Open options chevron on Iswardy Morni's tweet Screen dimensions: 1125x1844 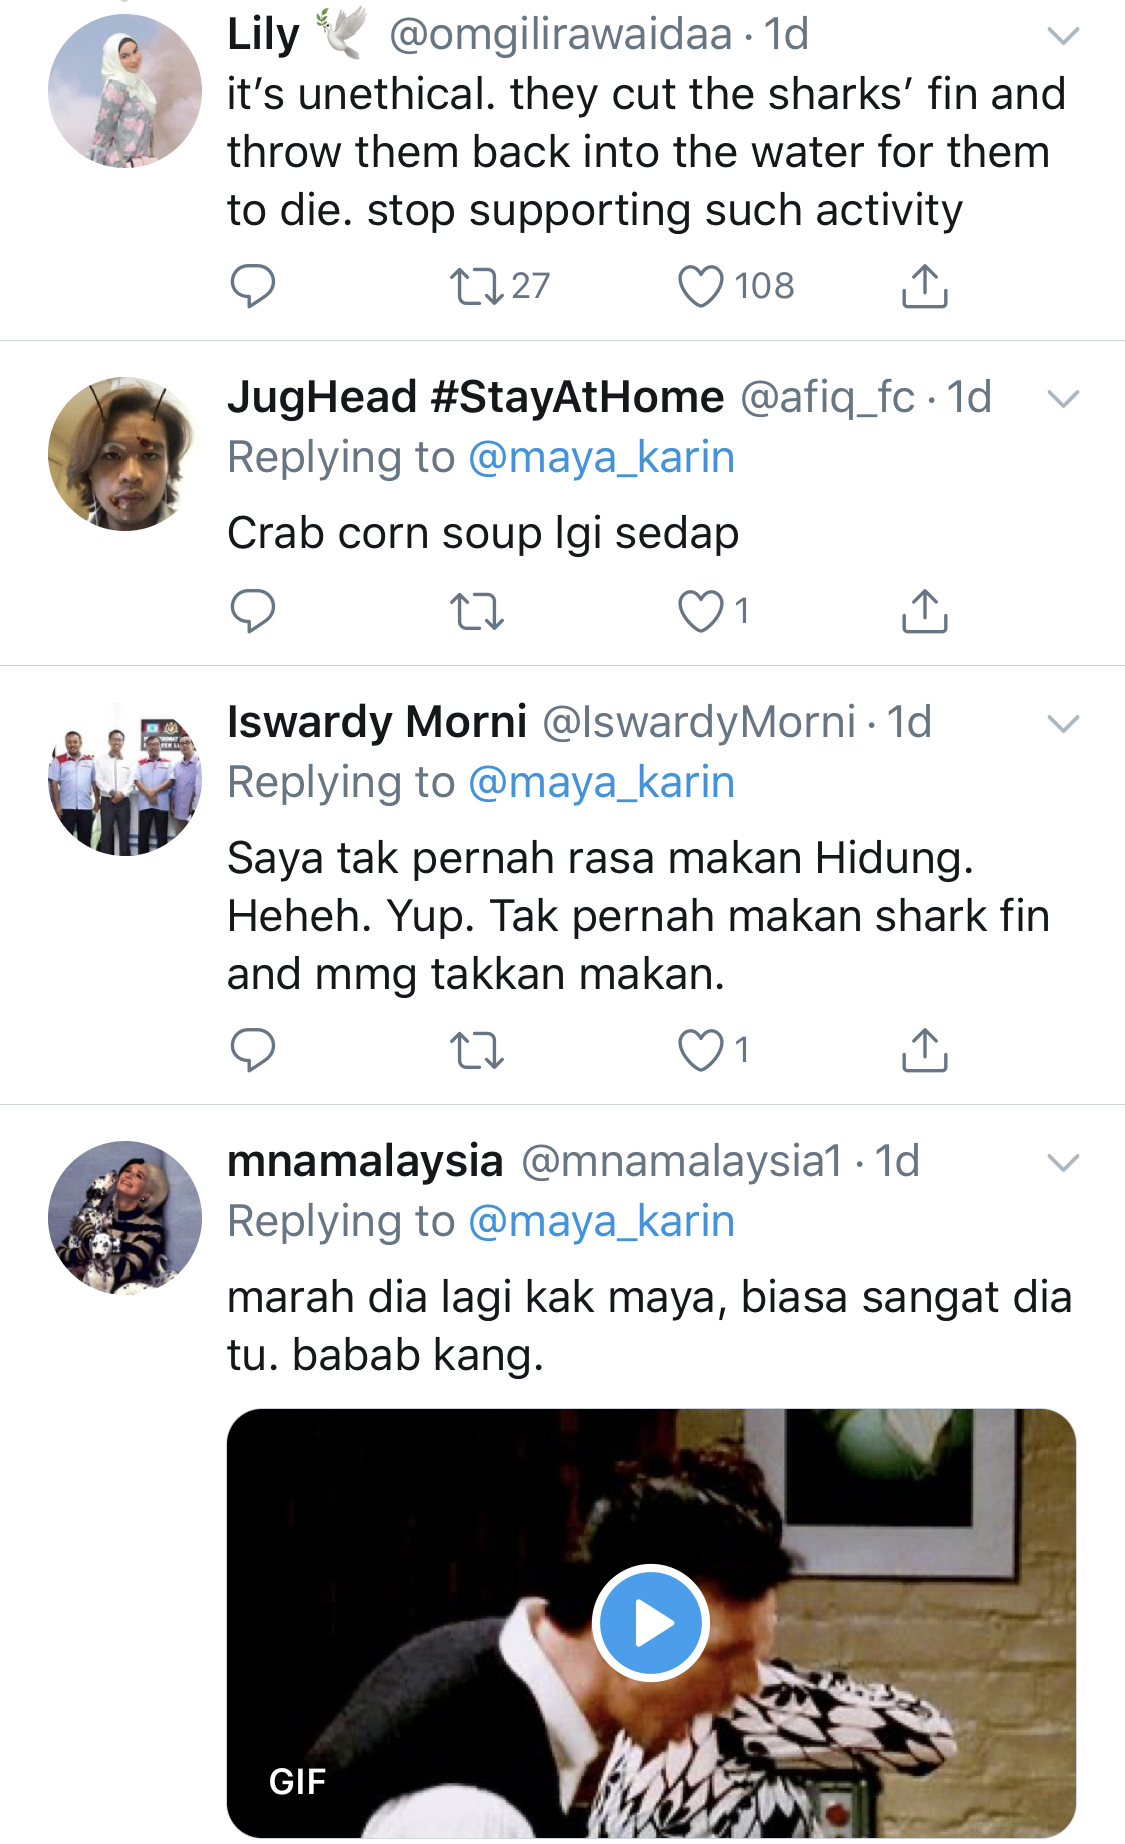1062,723
